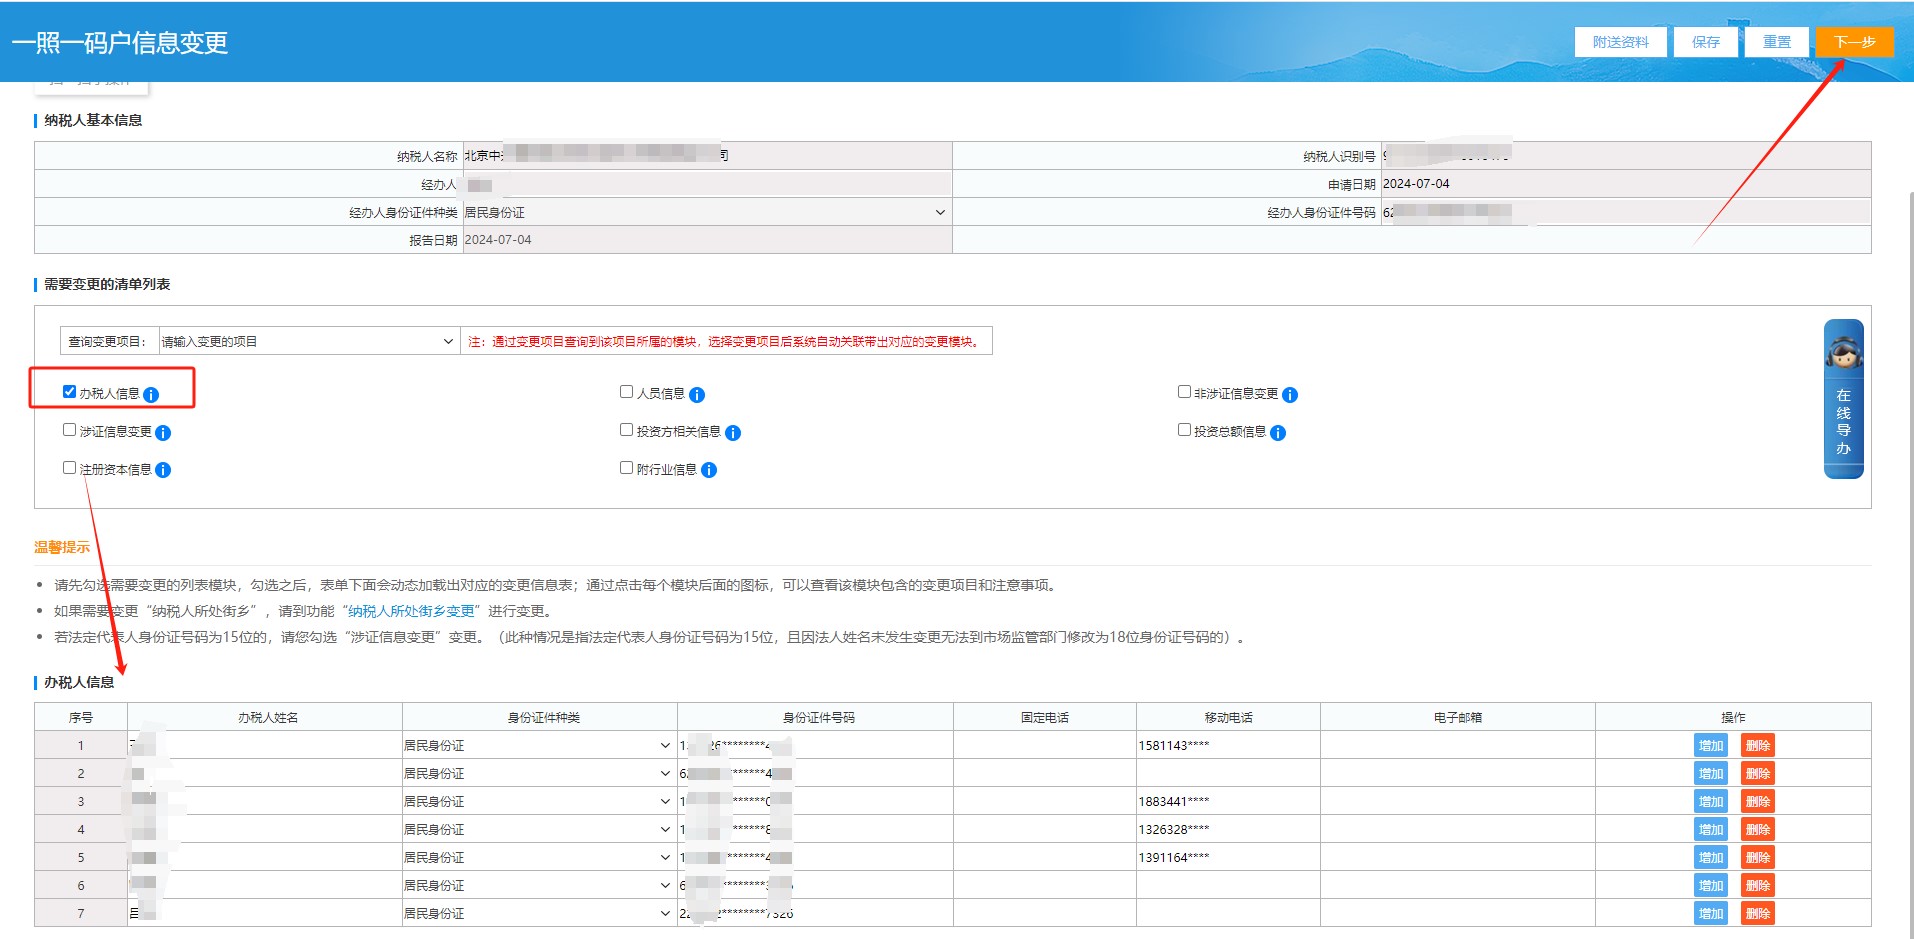Click the 保存 button
Screen dimensions: 1914x939
click(x=1706, y=42)
